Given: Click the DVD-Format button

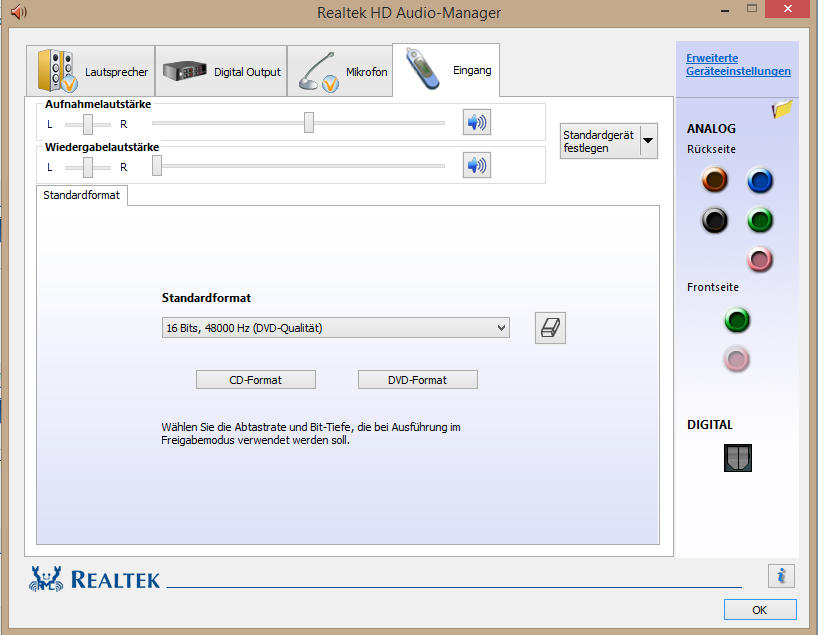Looking at the screenshot, I should tap(417, 380).
